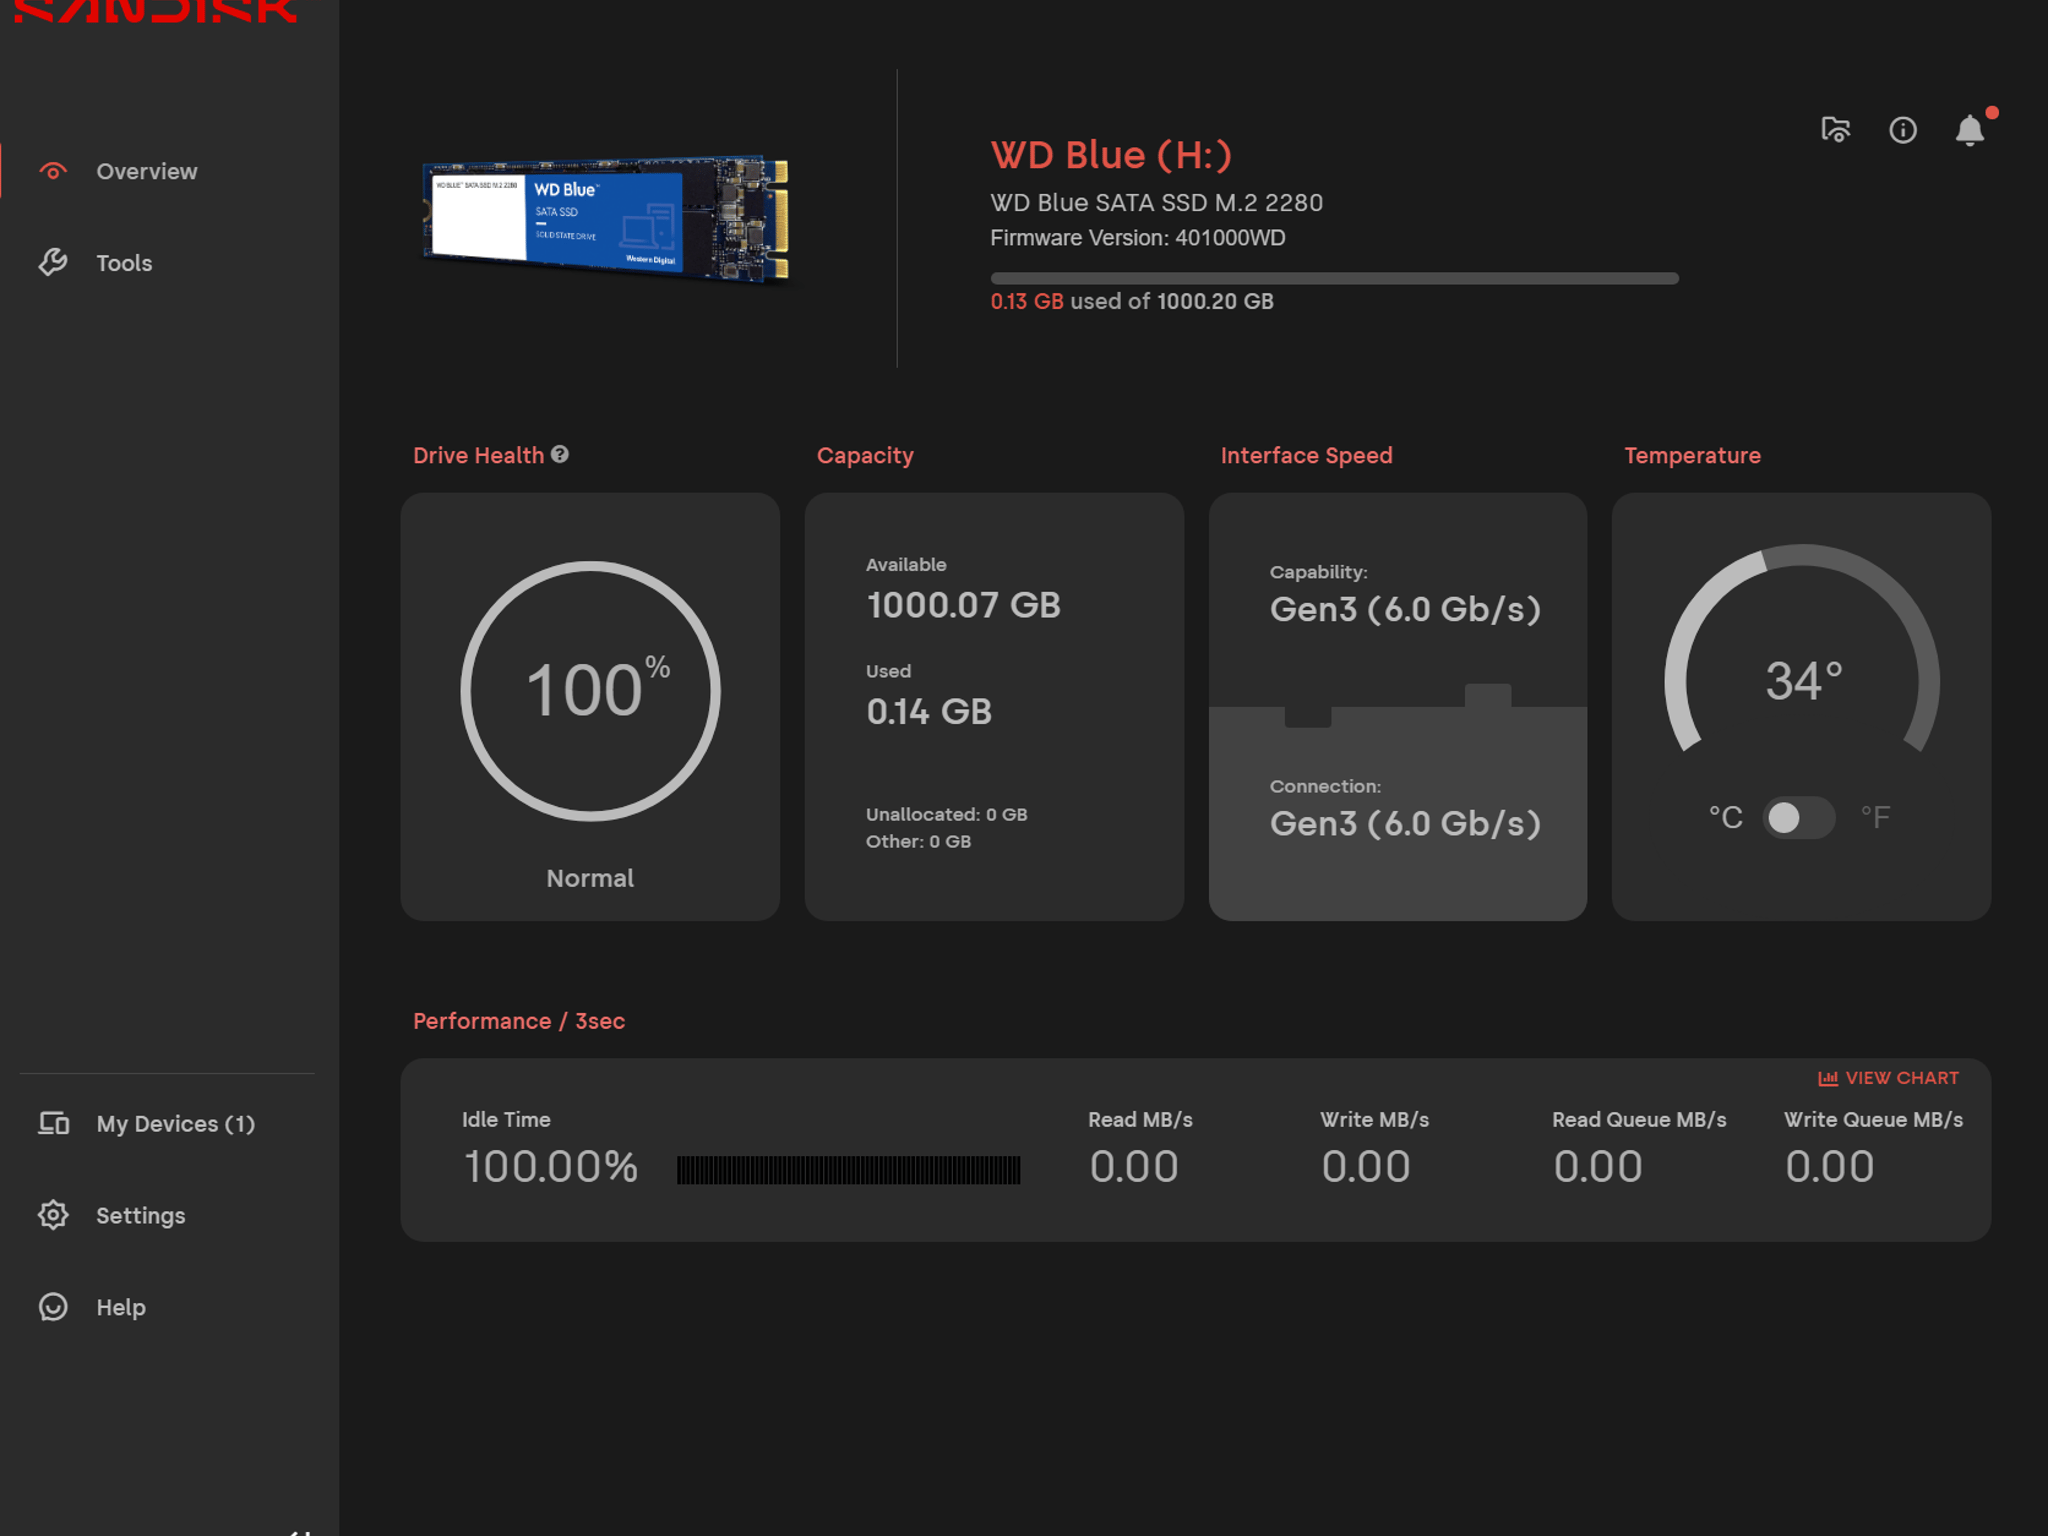Open the info circle icon
The width and height of the screenshot is (2048, 1536).
tap(1902, 130)
